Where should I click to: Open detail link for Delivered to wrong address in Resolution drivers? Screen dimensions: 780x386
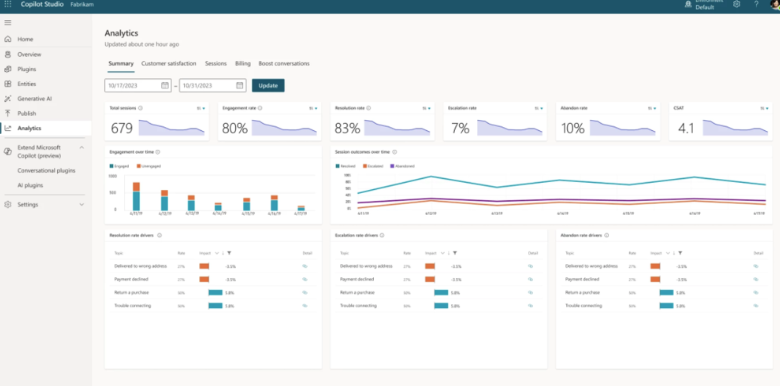[305, 266]
